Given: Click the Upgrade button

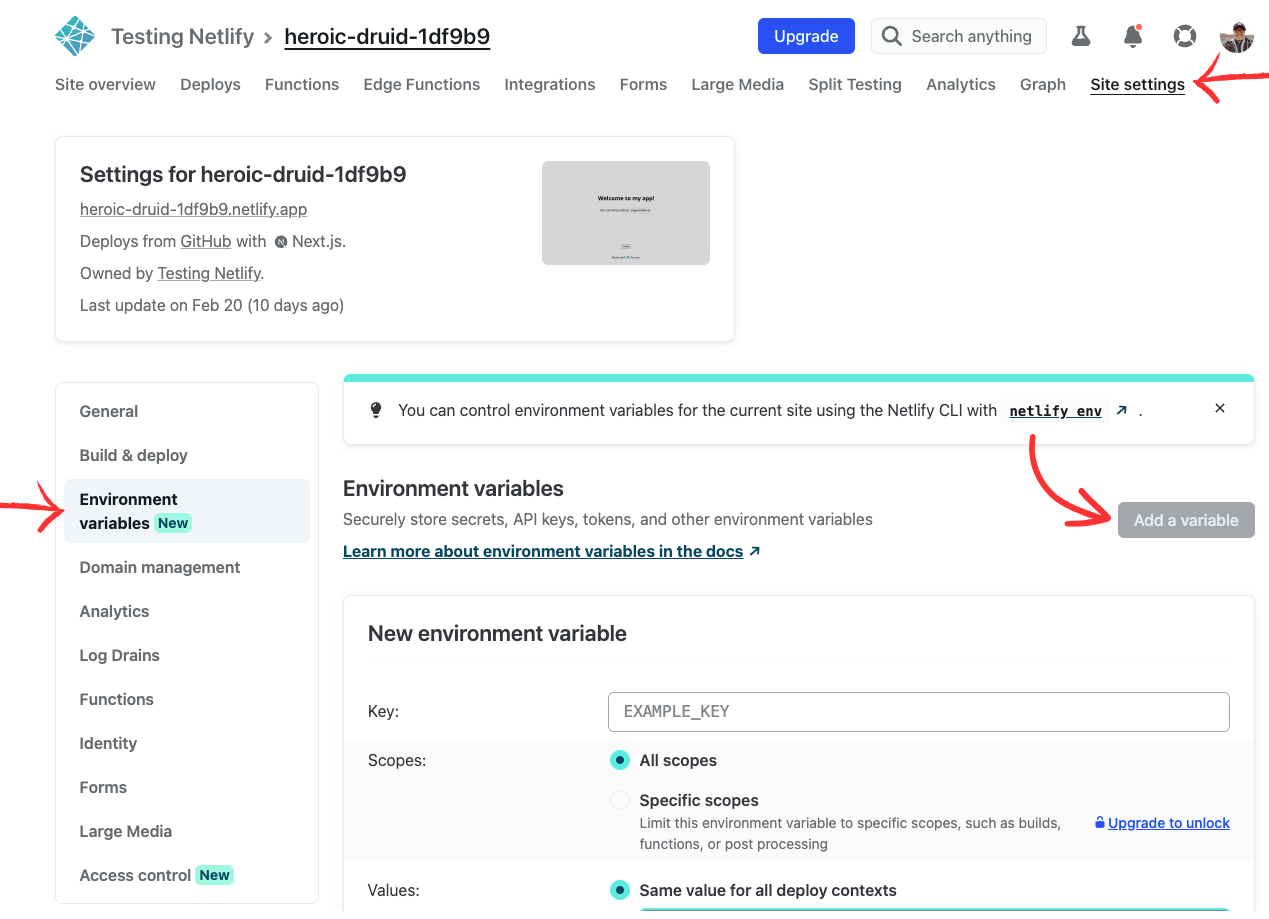Looking at the screenshot, I should 806,36.
